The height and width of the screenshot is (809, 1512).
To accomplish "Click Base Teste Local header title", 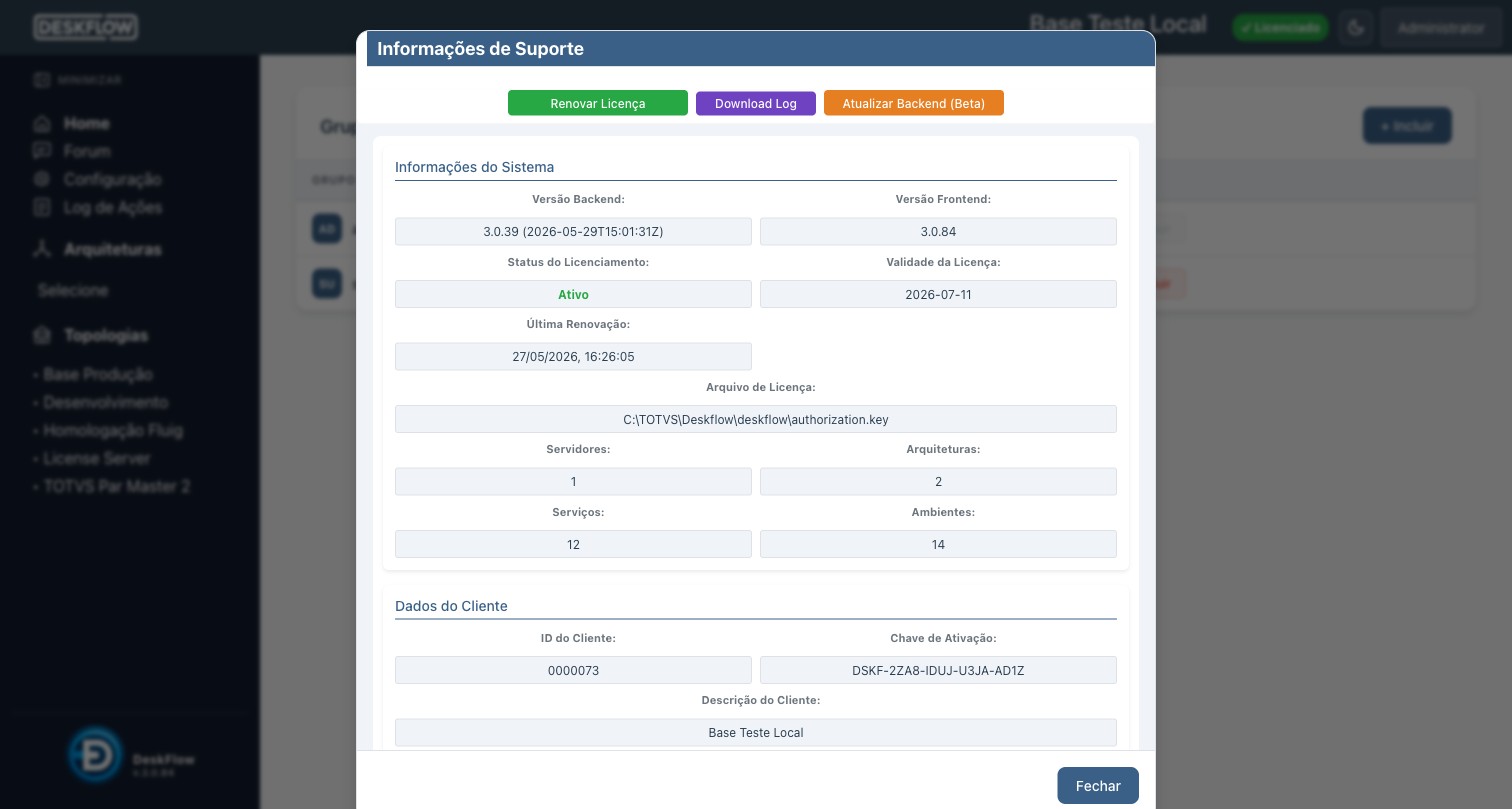I will point(1118,24).
